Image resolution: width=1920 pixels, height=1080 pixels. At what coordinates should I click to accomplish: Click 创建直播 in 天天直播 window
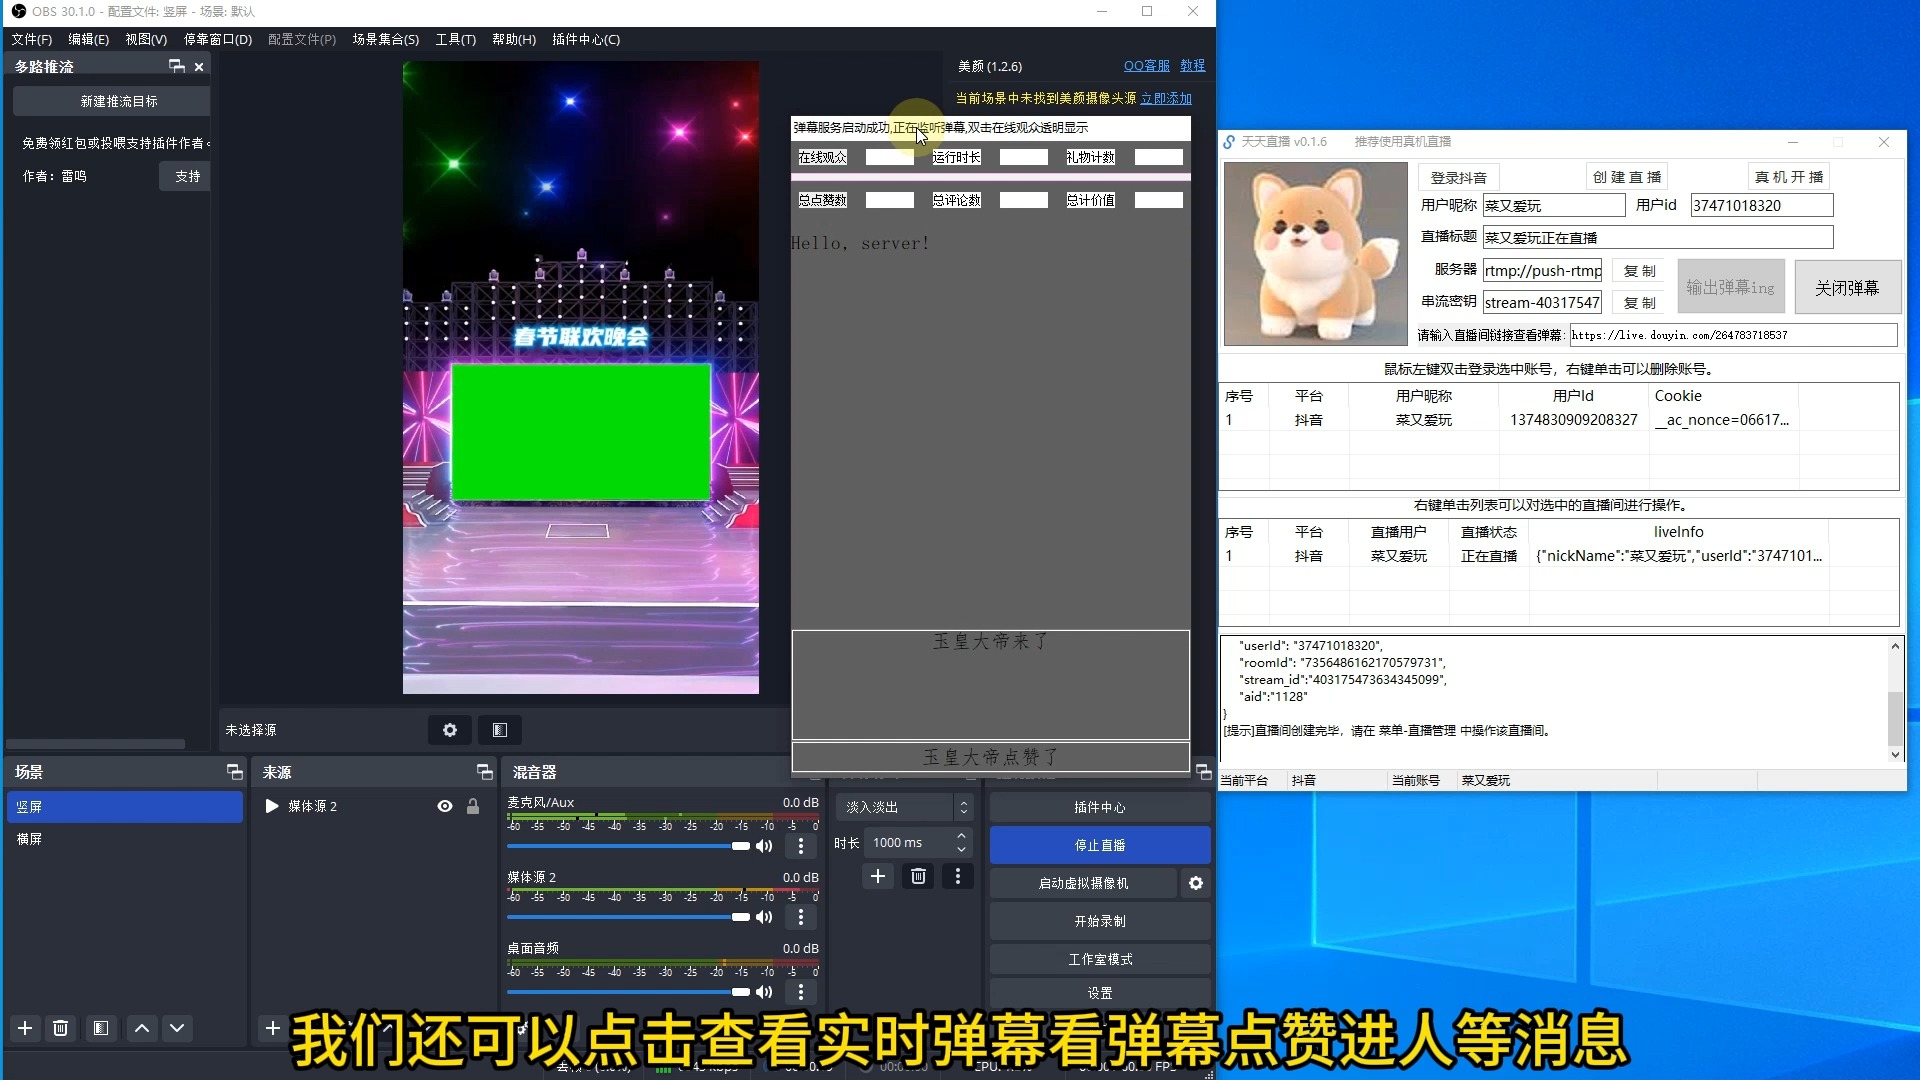[1627, 177]
